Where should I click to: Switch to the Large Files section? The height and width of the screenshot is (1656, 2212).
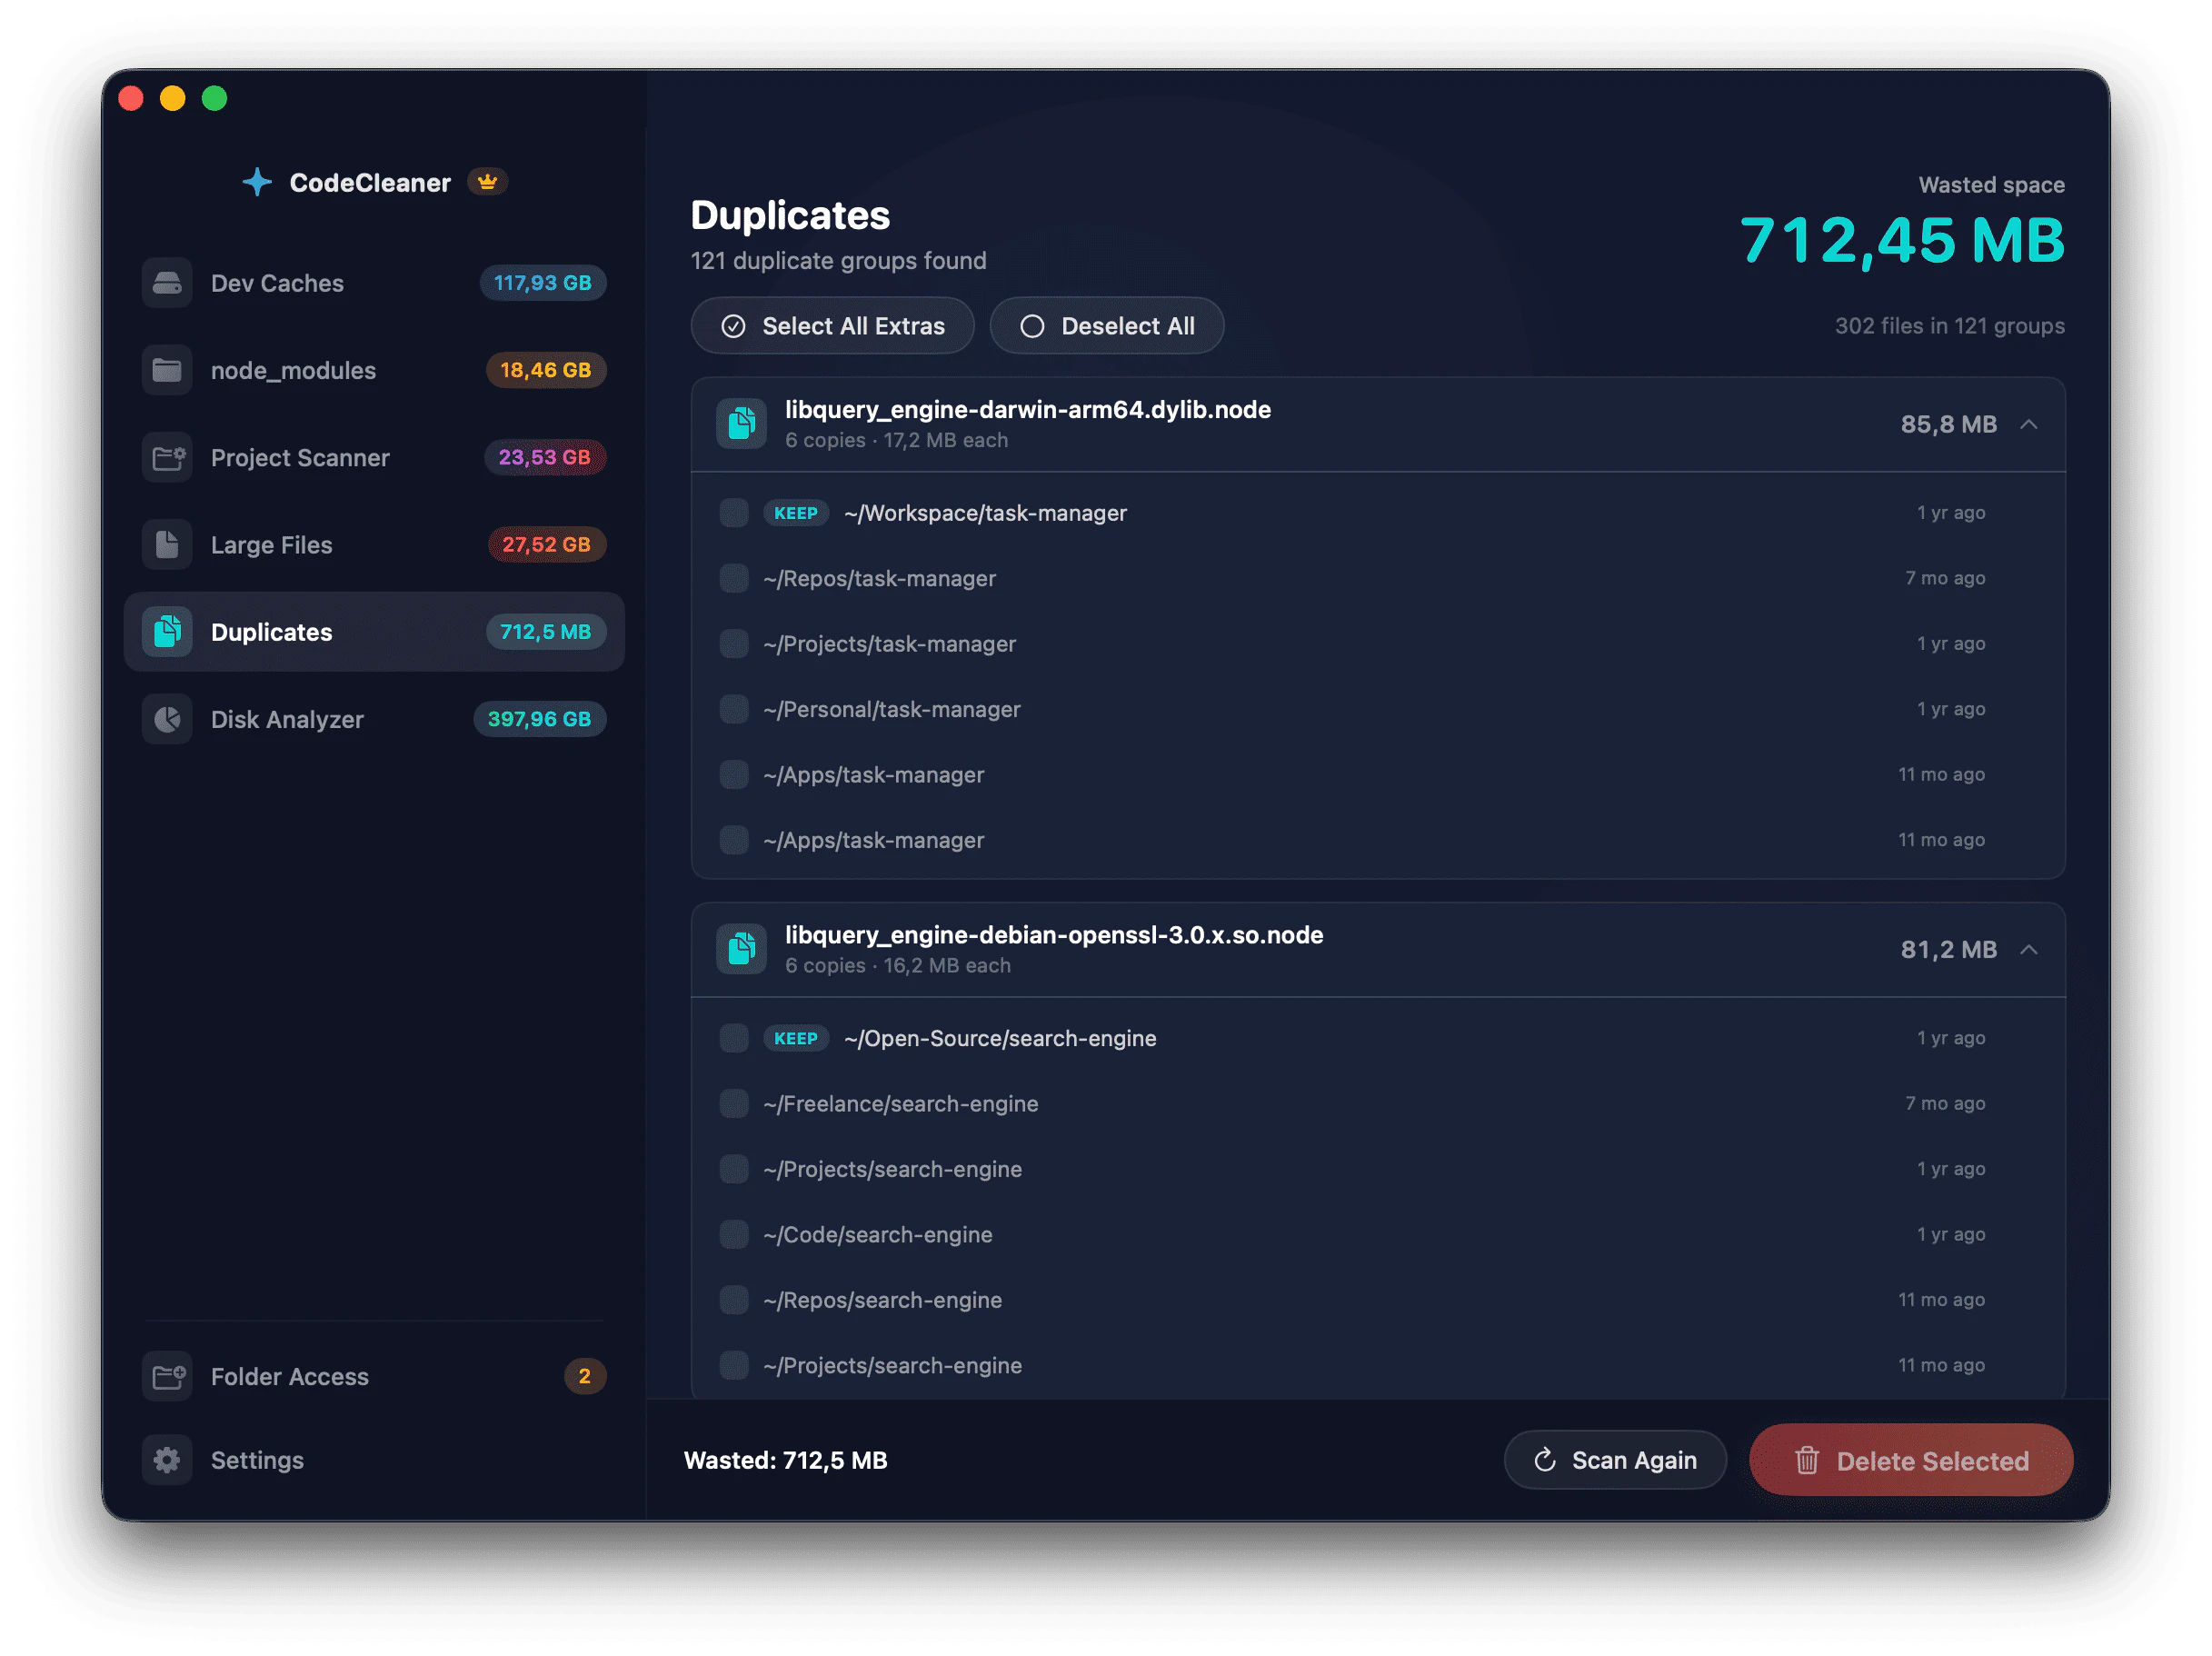point(271,545)
